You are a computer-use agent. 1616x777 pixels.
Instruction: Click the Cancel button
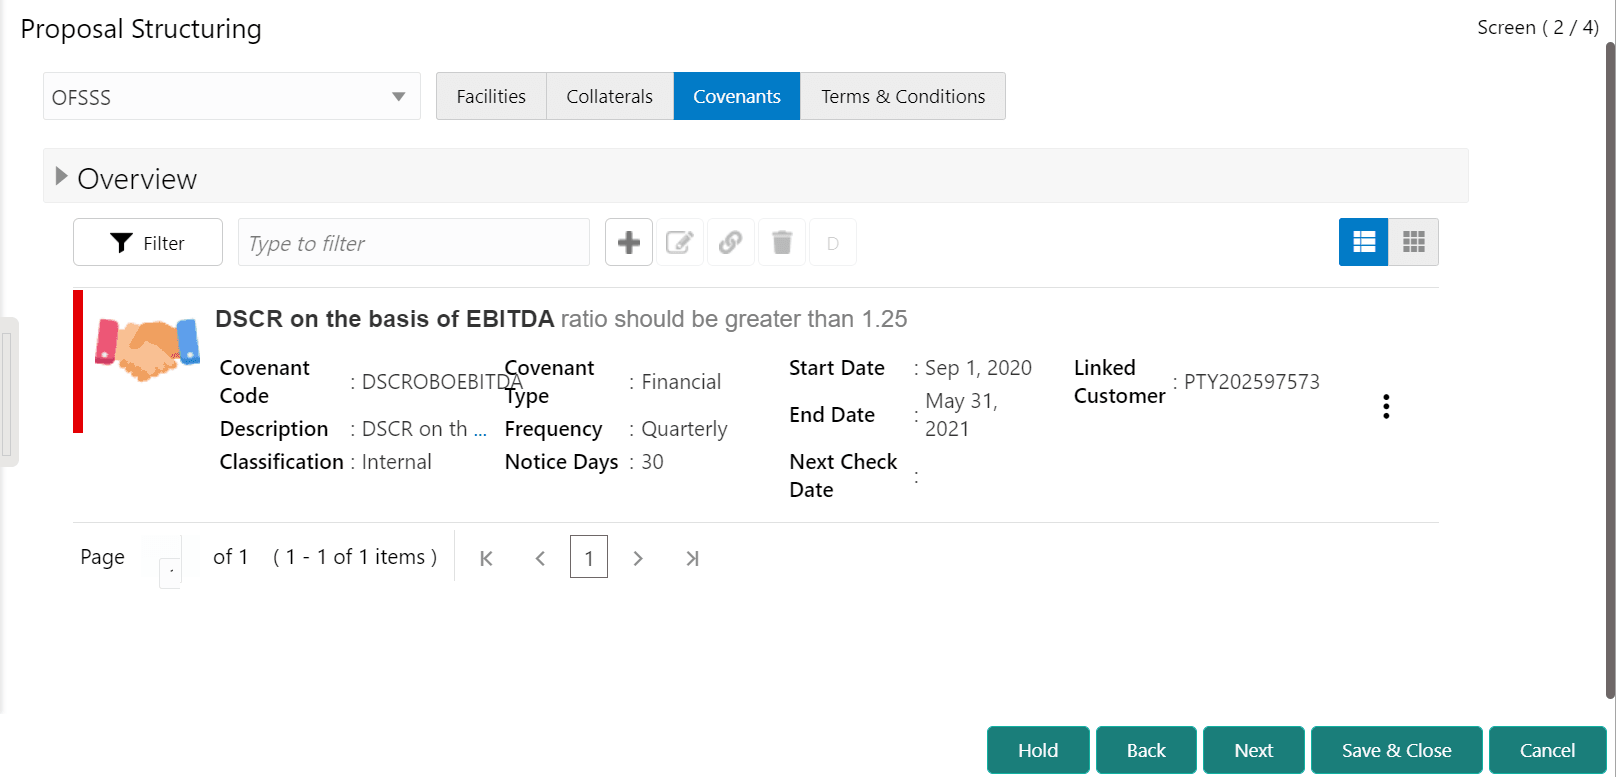pyautogui.click(x=1548, y=750)
